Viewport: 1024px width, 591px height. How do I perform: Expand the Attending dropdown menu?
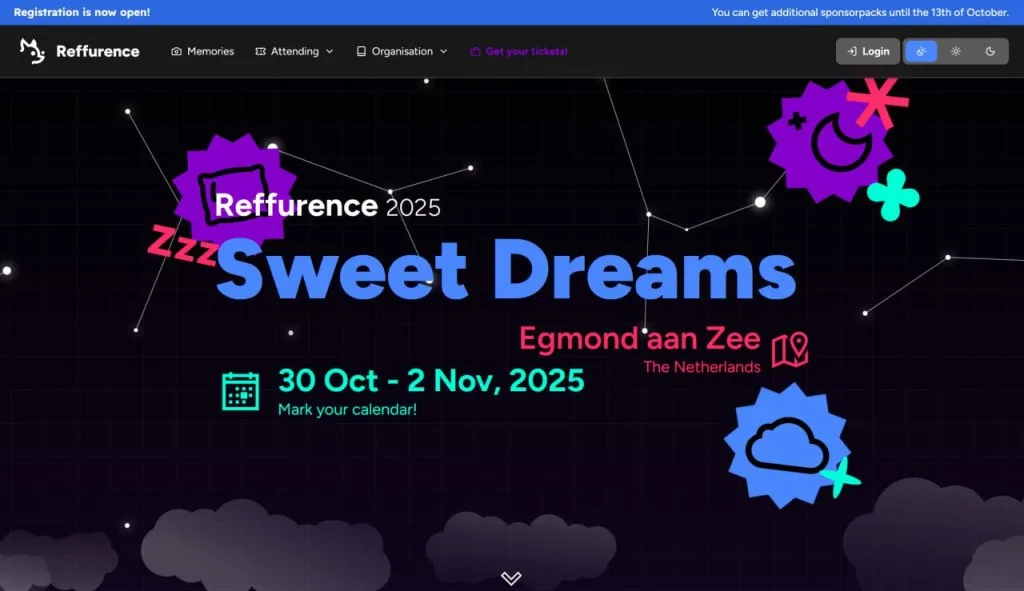pos(327,51)
